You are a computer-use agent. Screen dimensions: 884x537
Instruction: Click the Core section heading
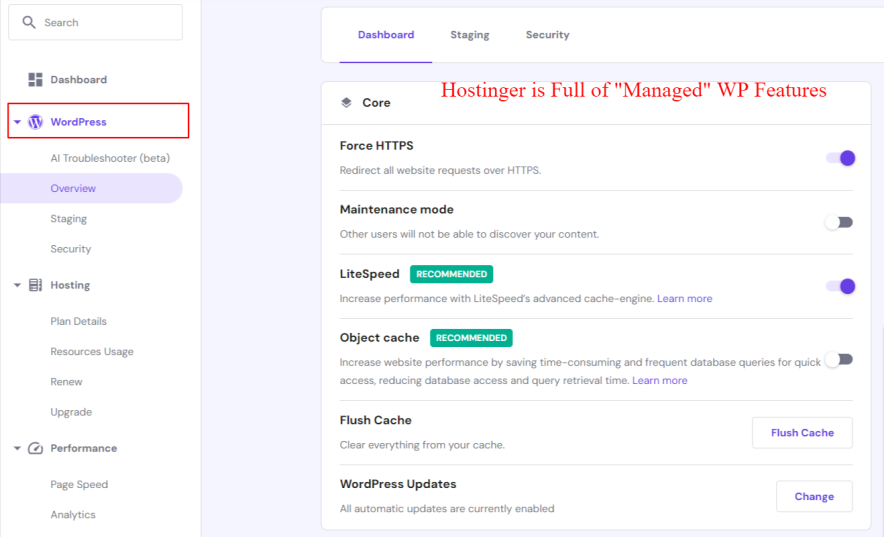click(x=376, y=103)
